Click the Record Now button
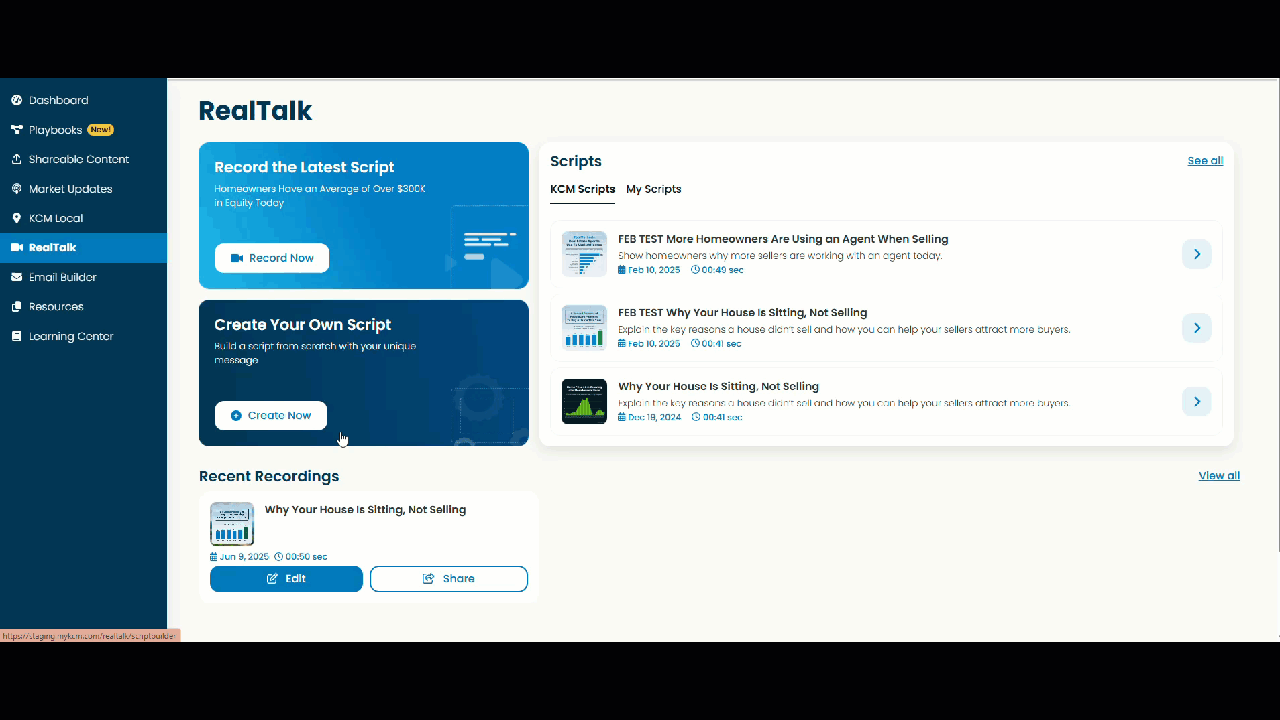 (x=272, y=258)
